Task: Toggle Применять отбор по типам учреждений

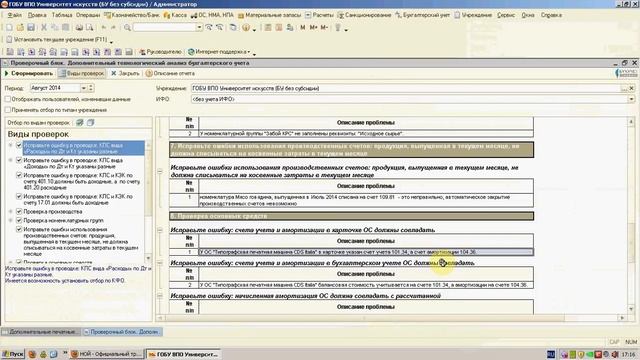Action: pyautogui.click(x=8, y=110)
